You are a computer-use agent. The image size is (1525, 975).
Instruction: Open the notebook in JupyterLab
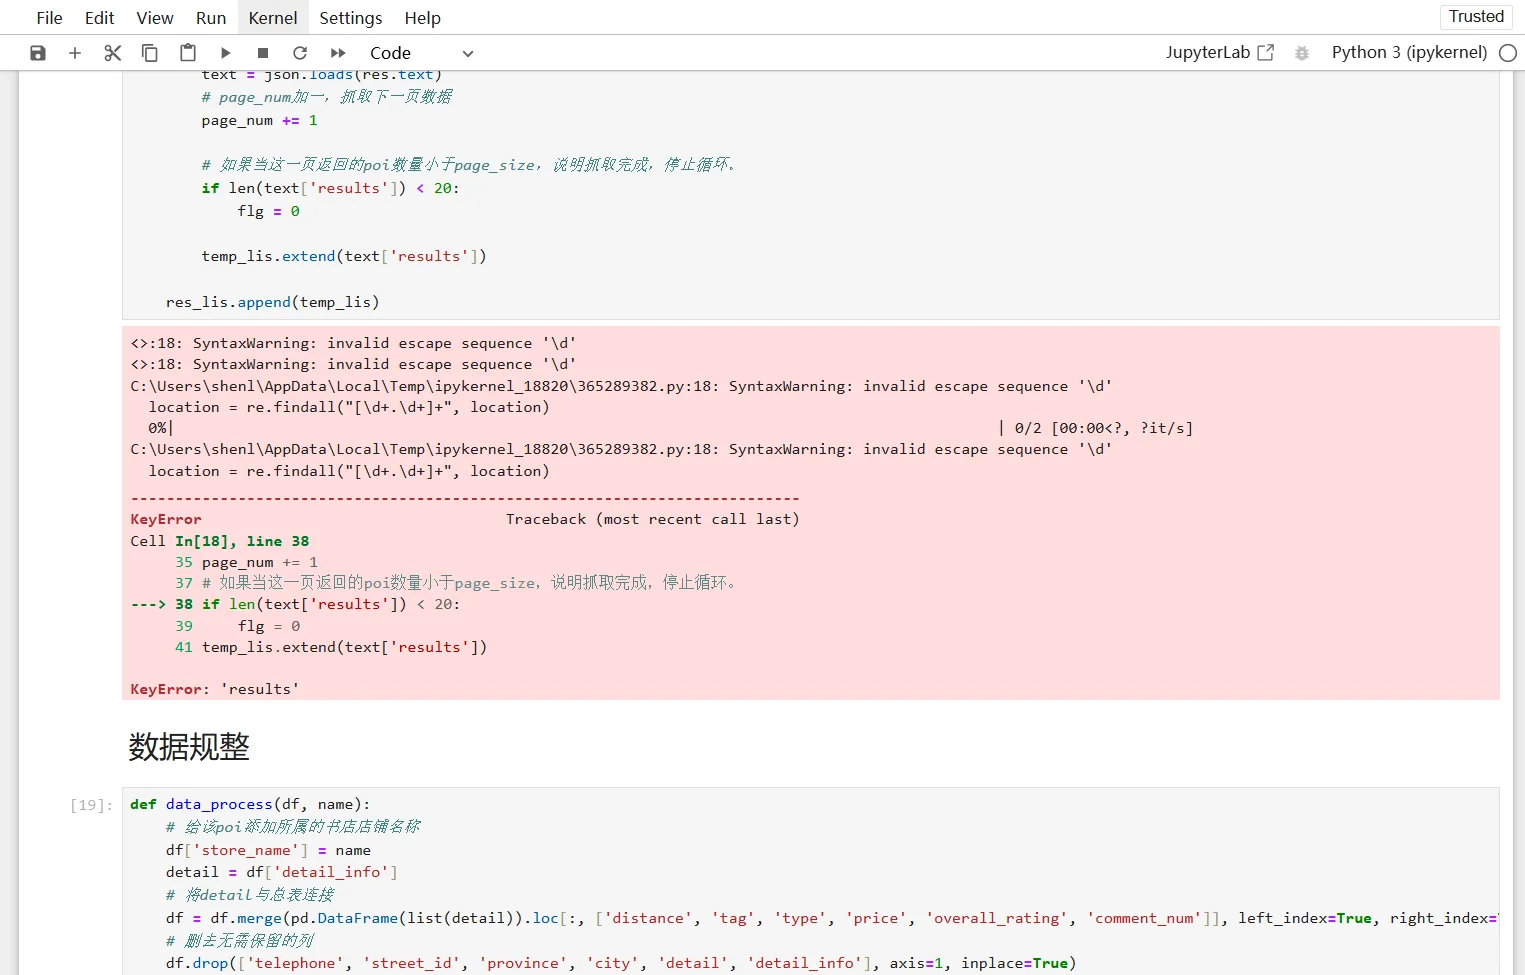pos(1220,53)
